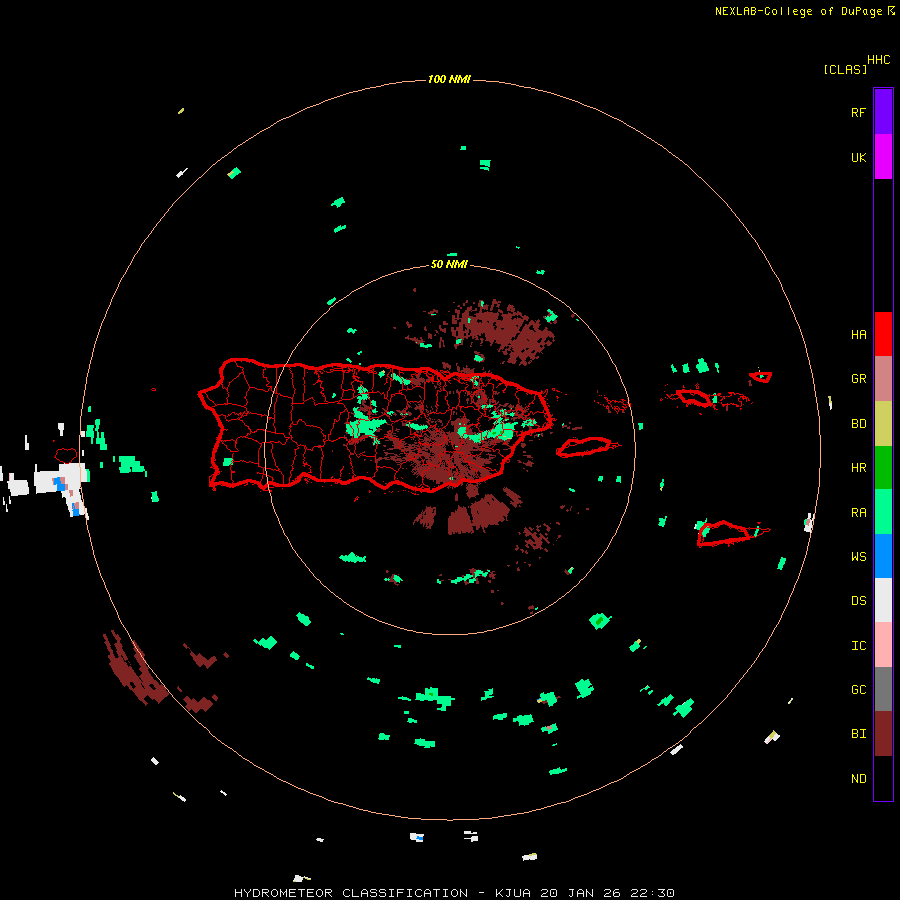The width and height of the screenshot is (900, 900).
Task: Click the "IC" legend label
Action: (859, 646)
